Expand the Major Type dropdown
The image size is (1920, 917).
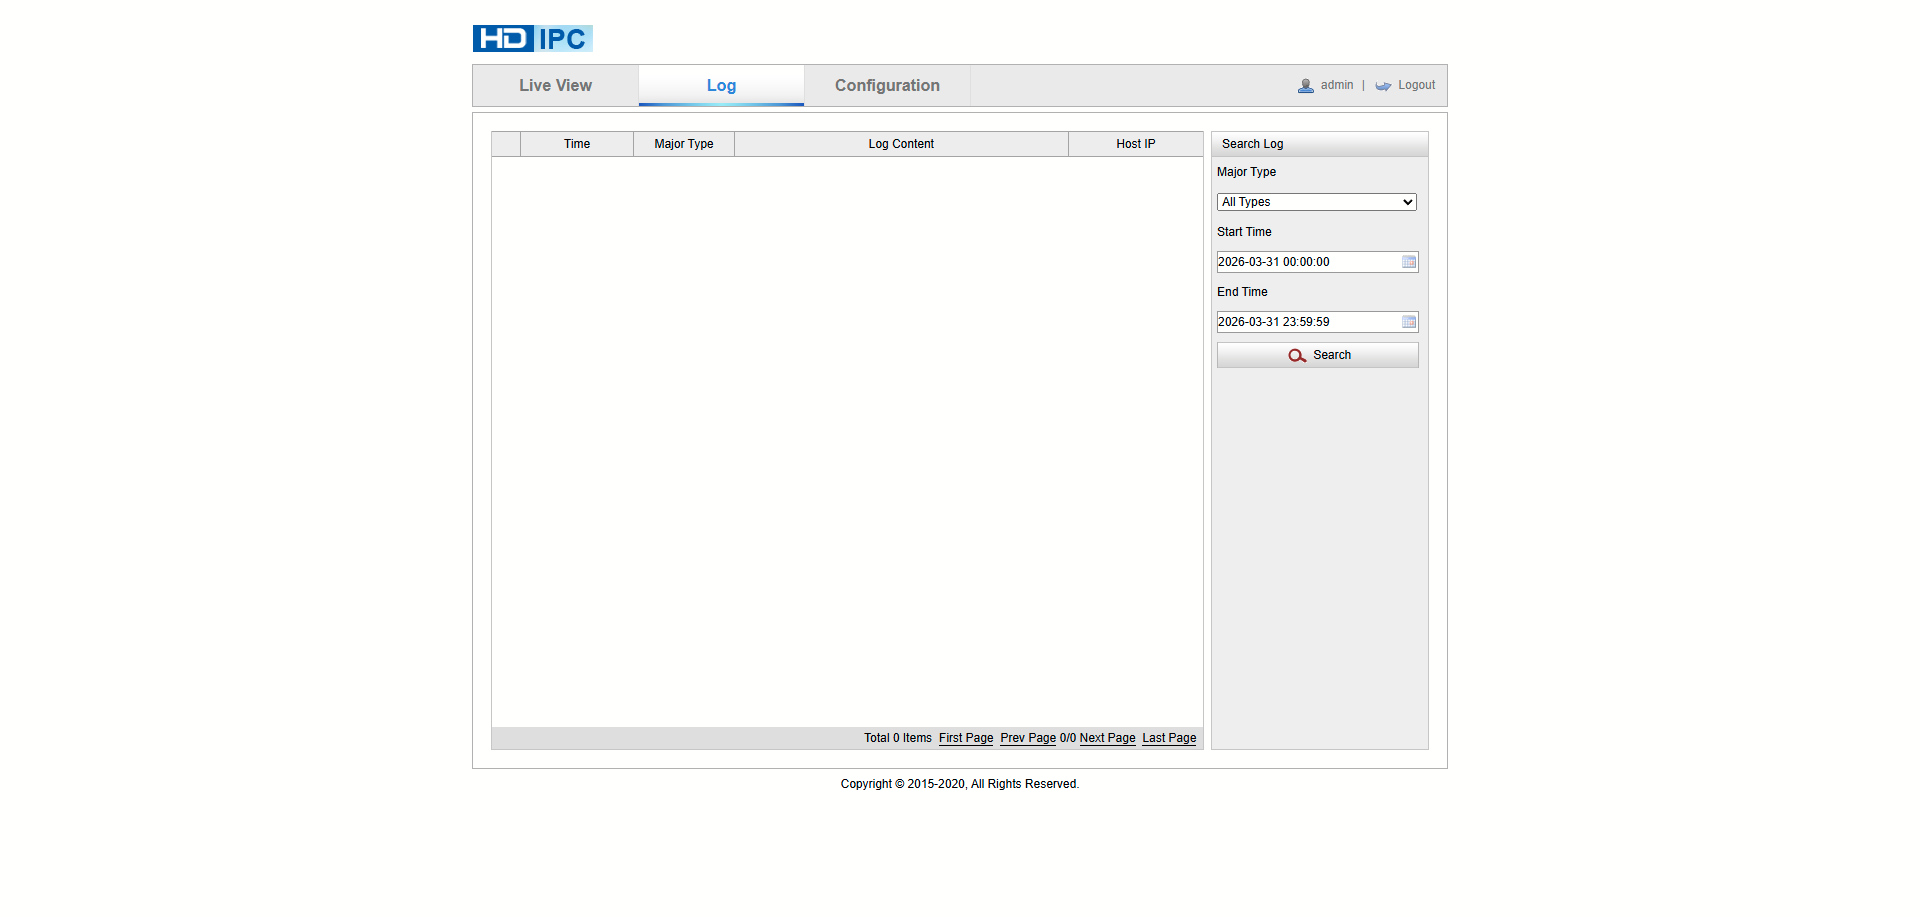tap(1316, 202)
